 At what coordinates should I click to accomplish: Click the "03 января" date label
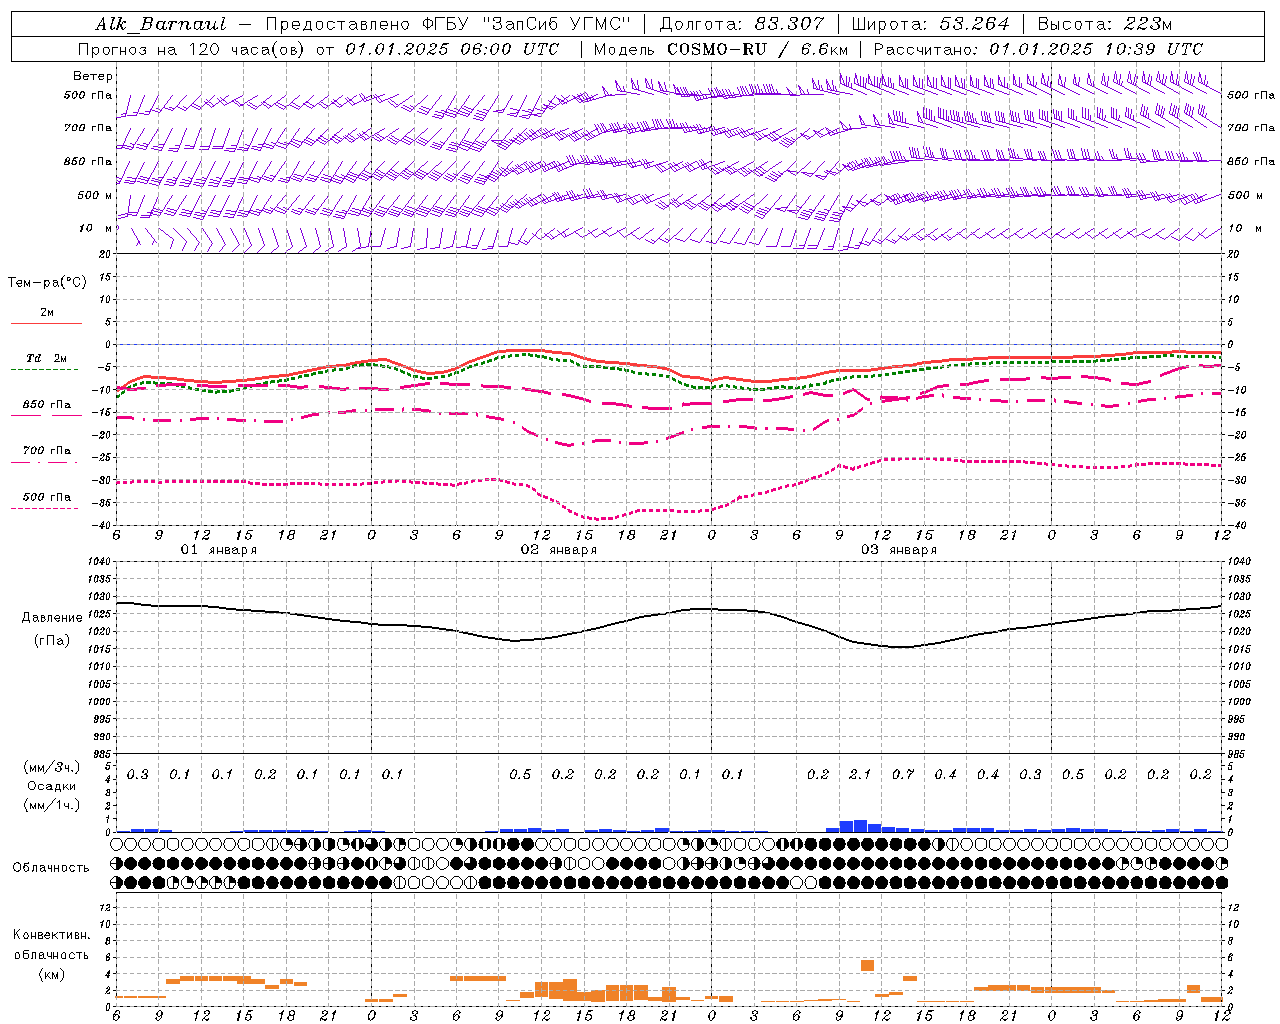[x=898, y=550]
